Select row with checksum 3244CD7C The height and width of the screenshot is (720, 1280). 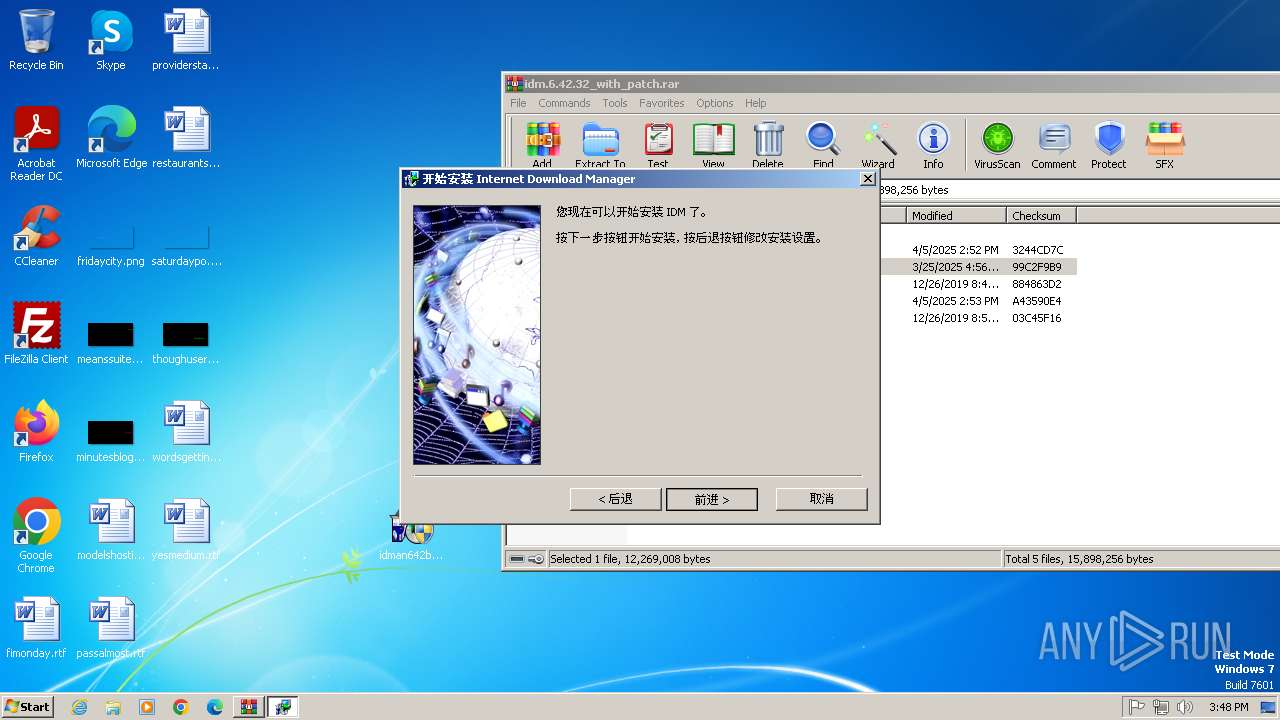tap(978, 250)
